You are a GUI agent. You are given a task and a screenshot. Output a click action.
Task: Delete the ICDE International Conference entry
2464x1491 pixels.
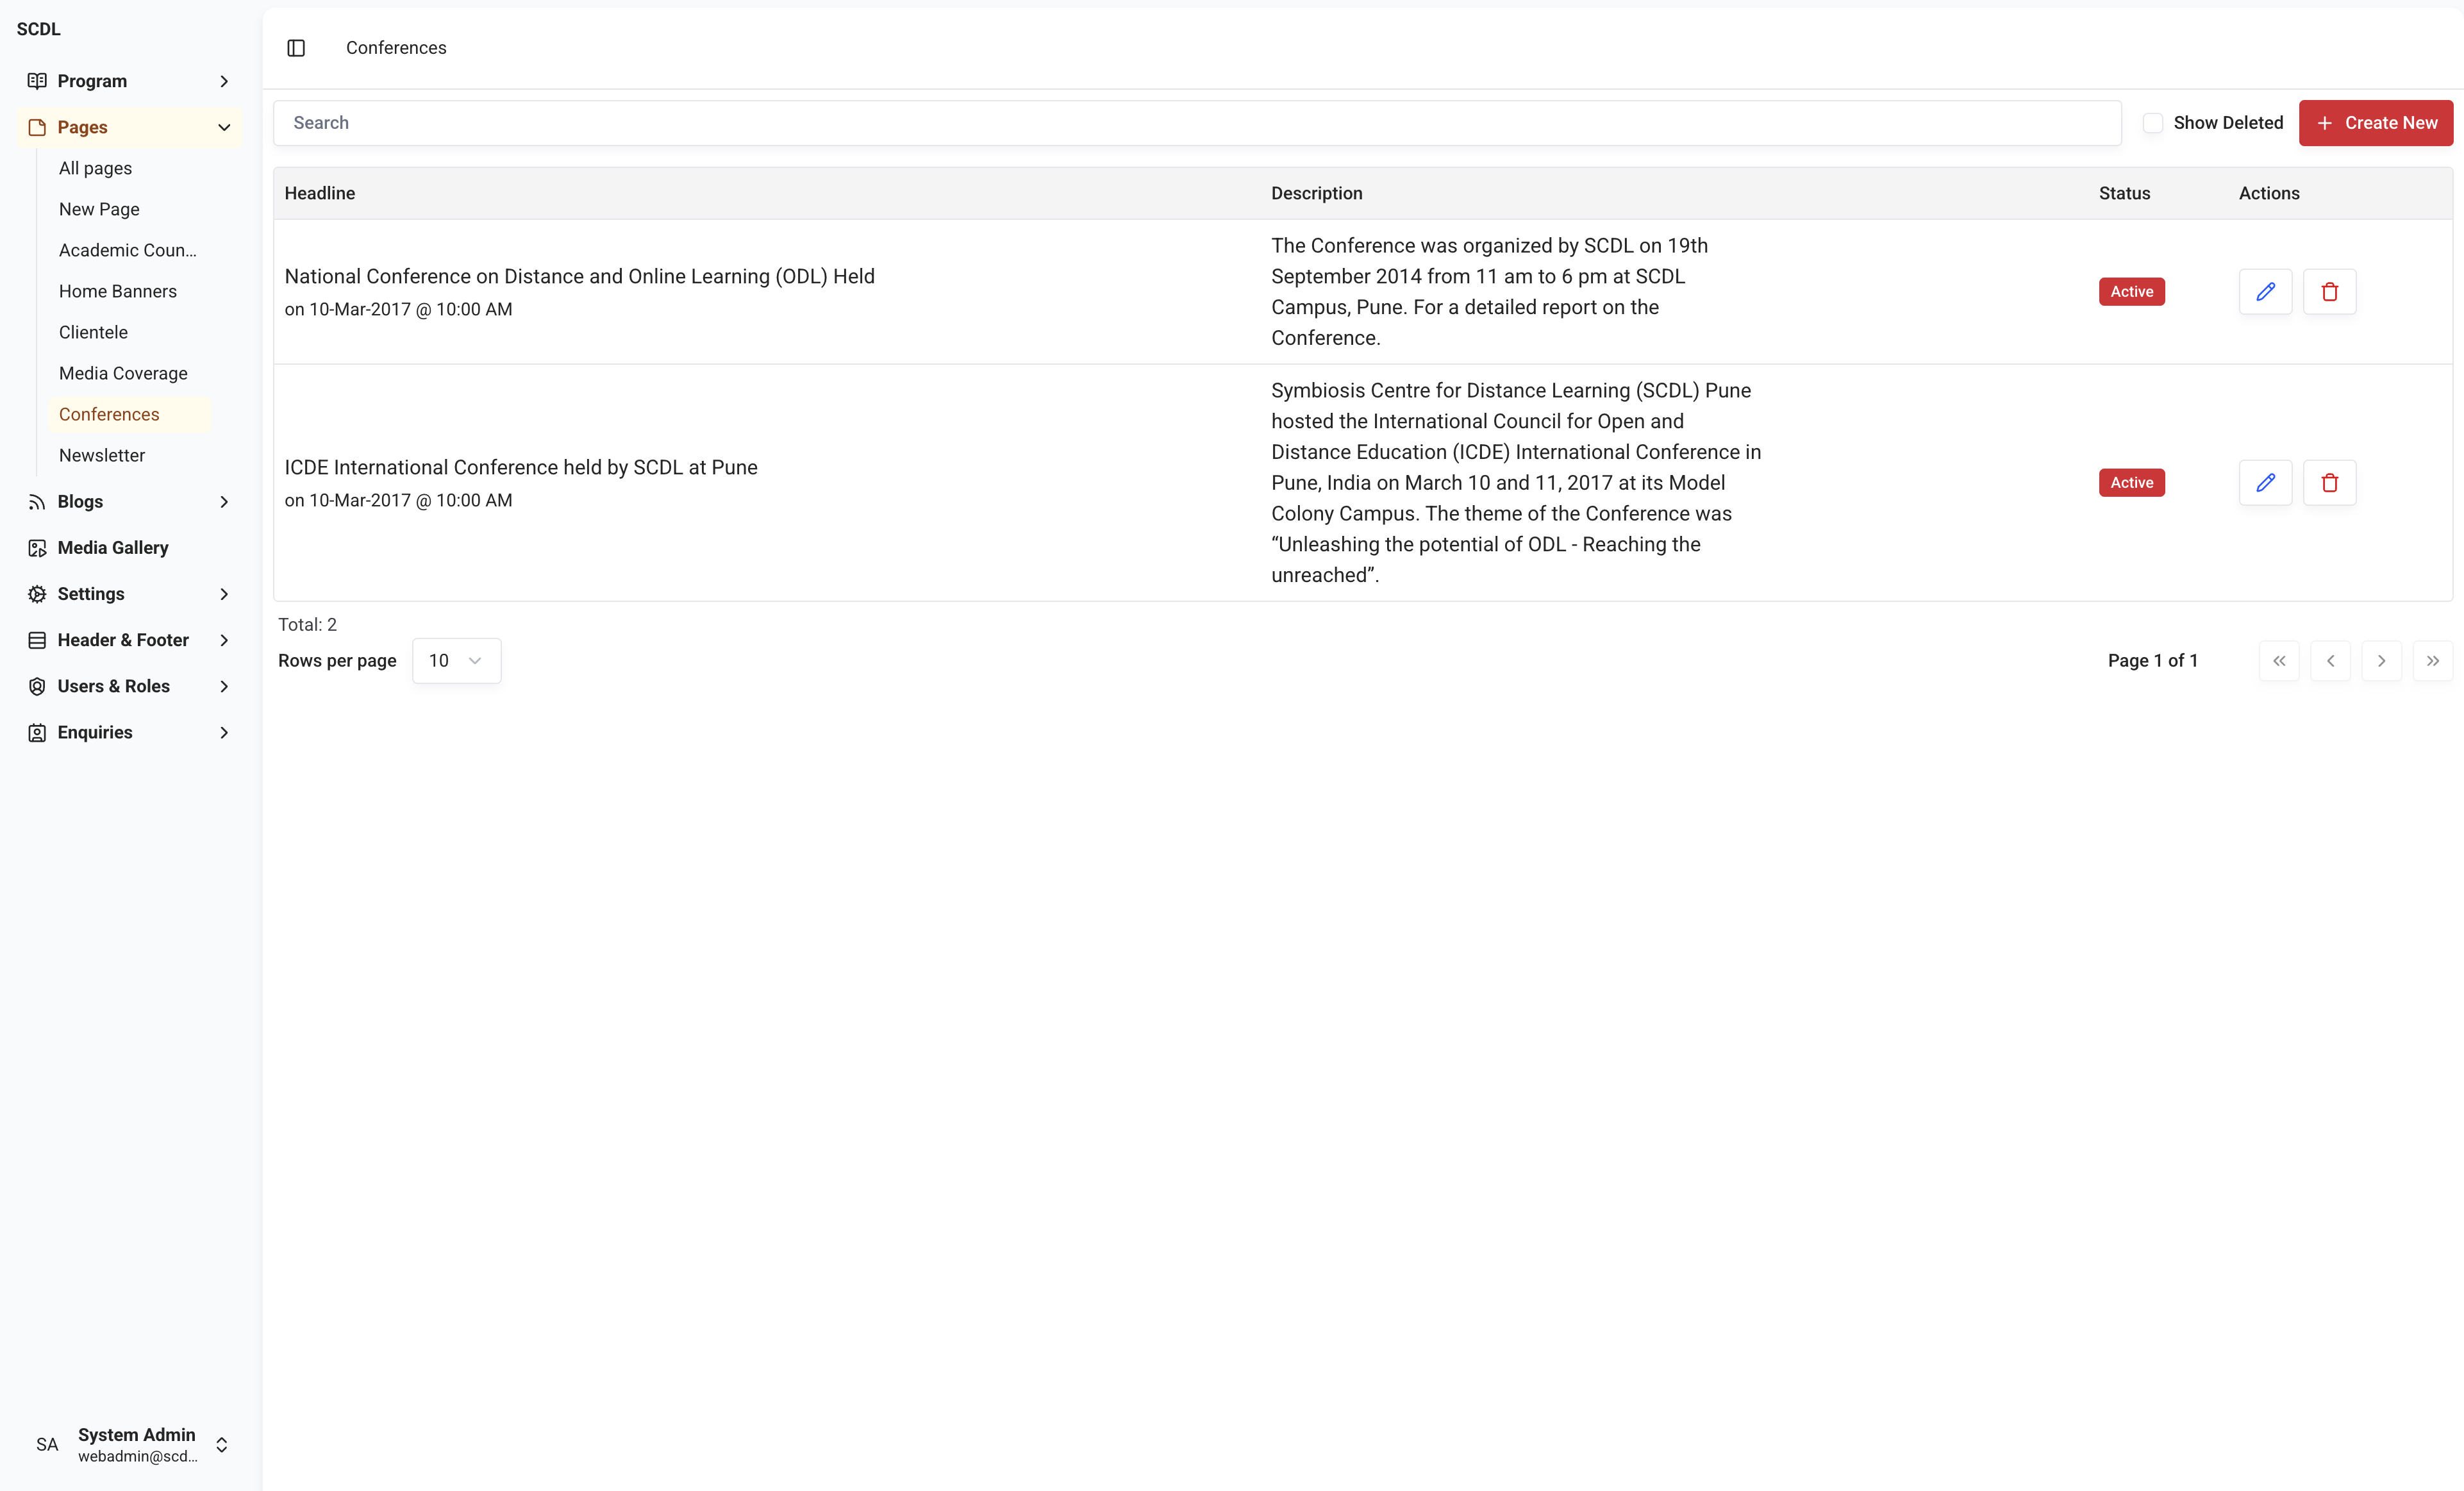[2329, 482]
